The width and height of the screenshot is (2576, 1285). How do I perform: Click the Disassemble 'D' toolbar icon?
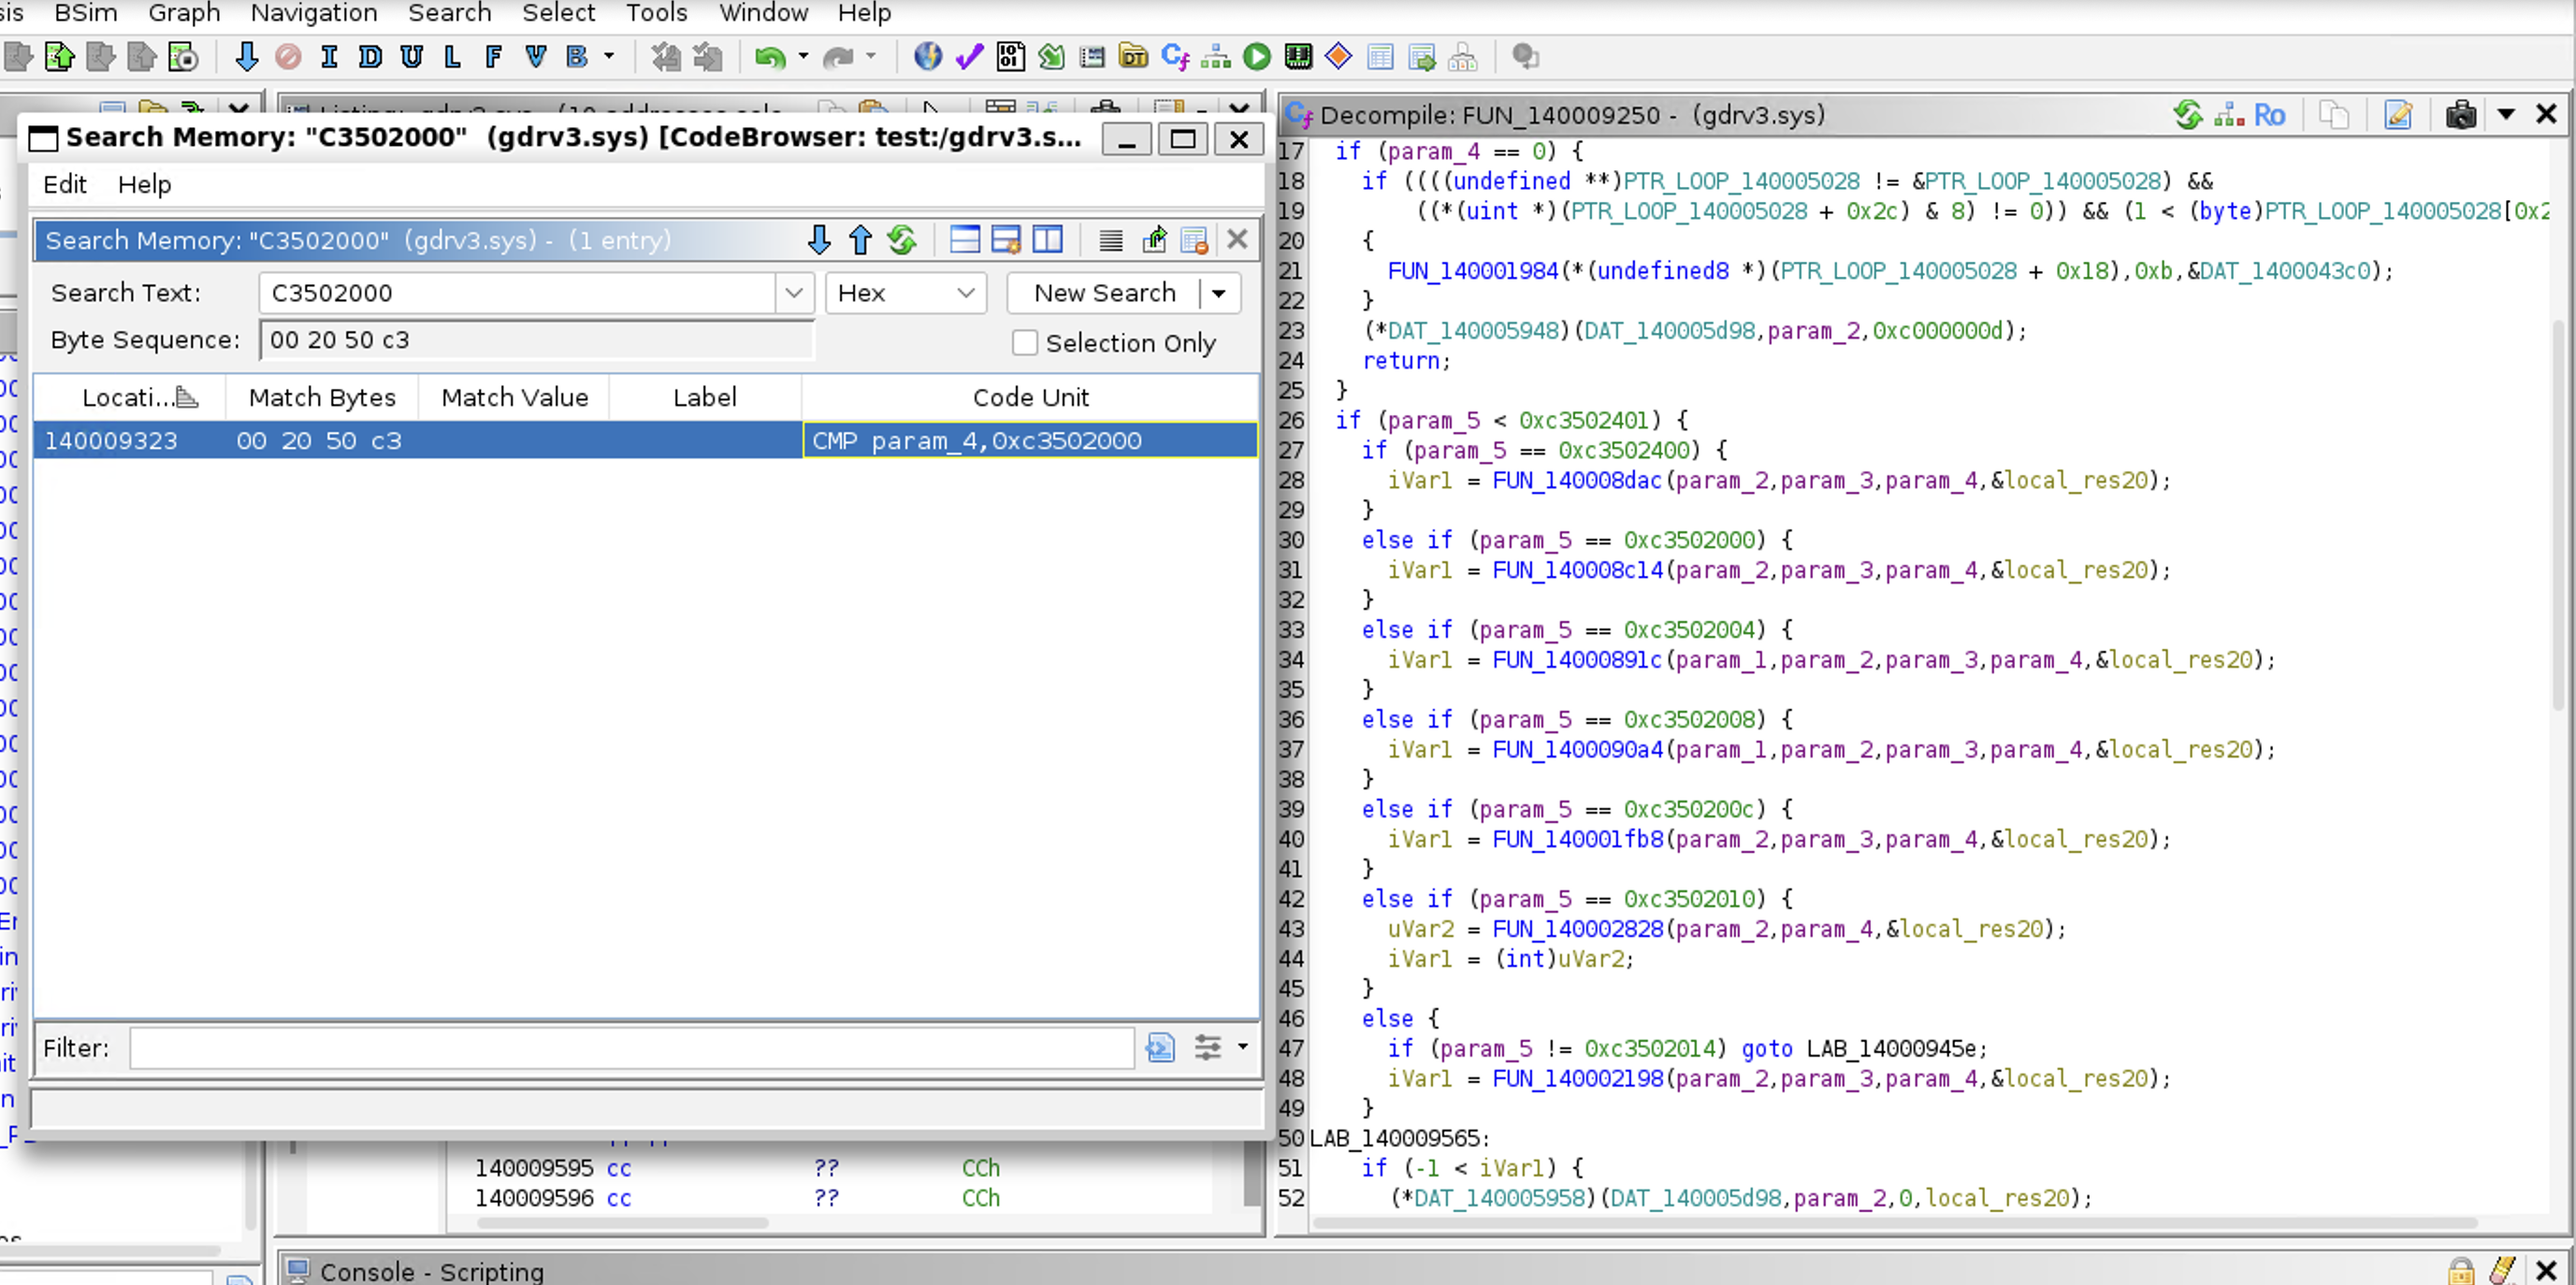point(370,57)
